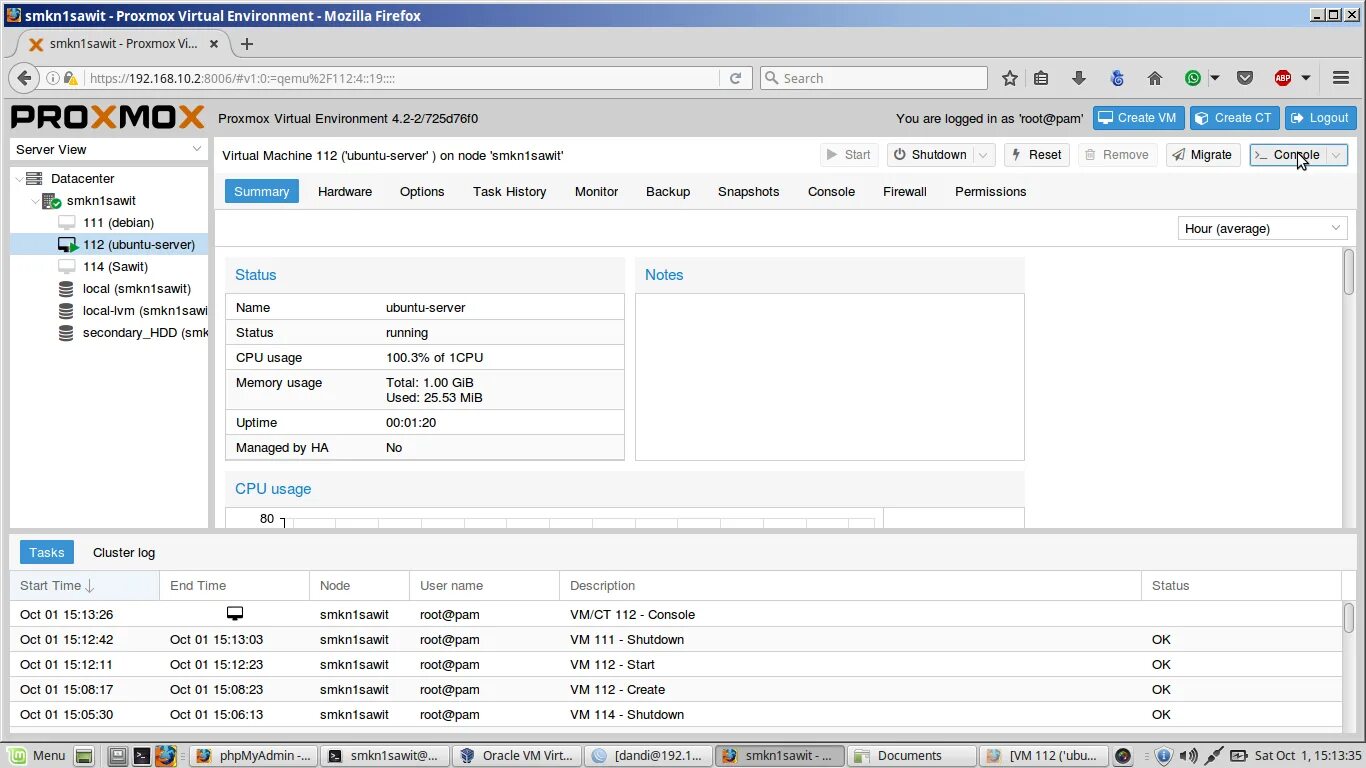Select local (smkn1sawit) storage in tree
The width and height of the screenshot is (1366, 768).
[x=136, y=289]
